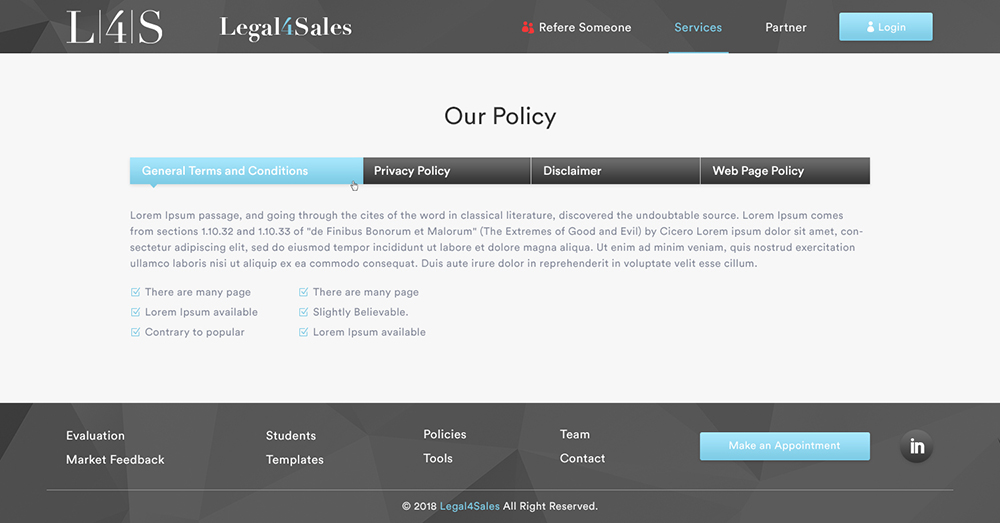This screenshot has height=523, width=1000.
Task: Switch to the Privacy Policy tab
Action: [447, 171]
